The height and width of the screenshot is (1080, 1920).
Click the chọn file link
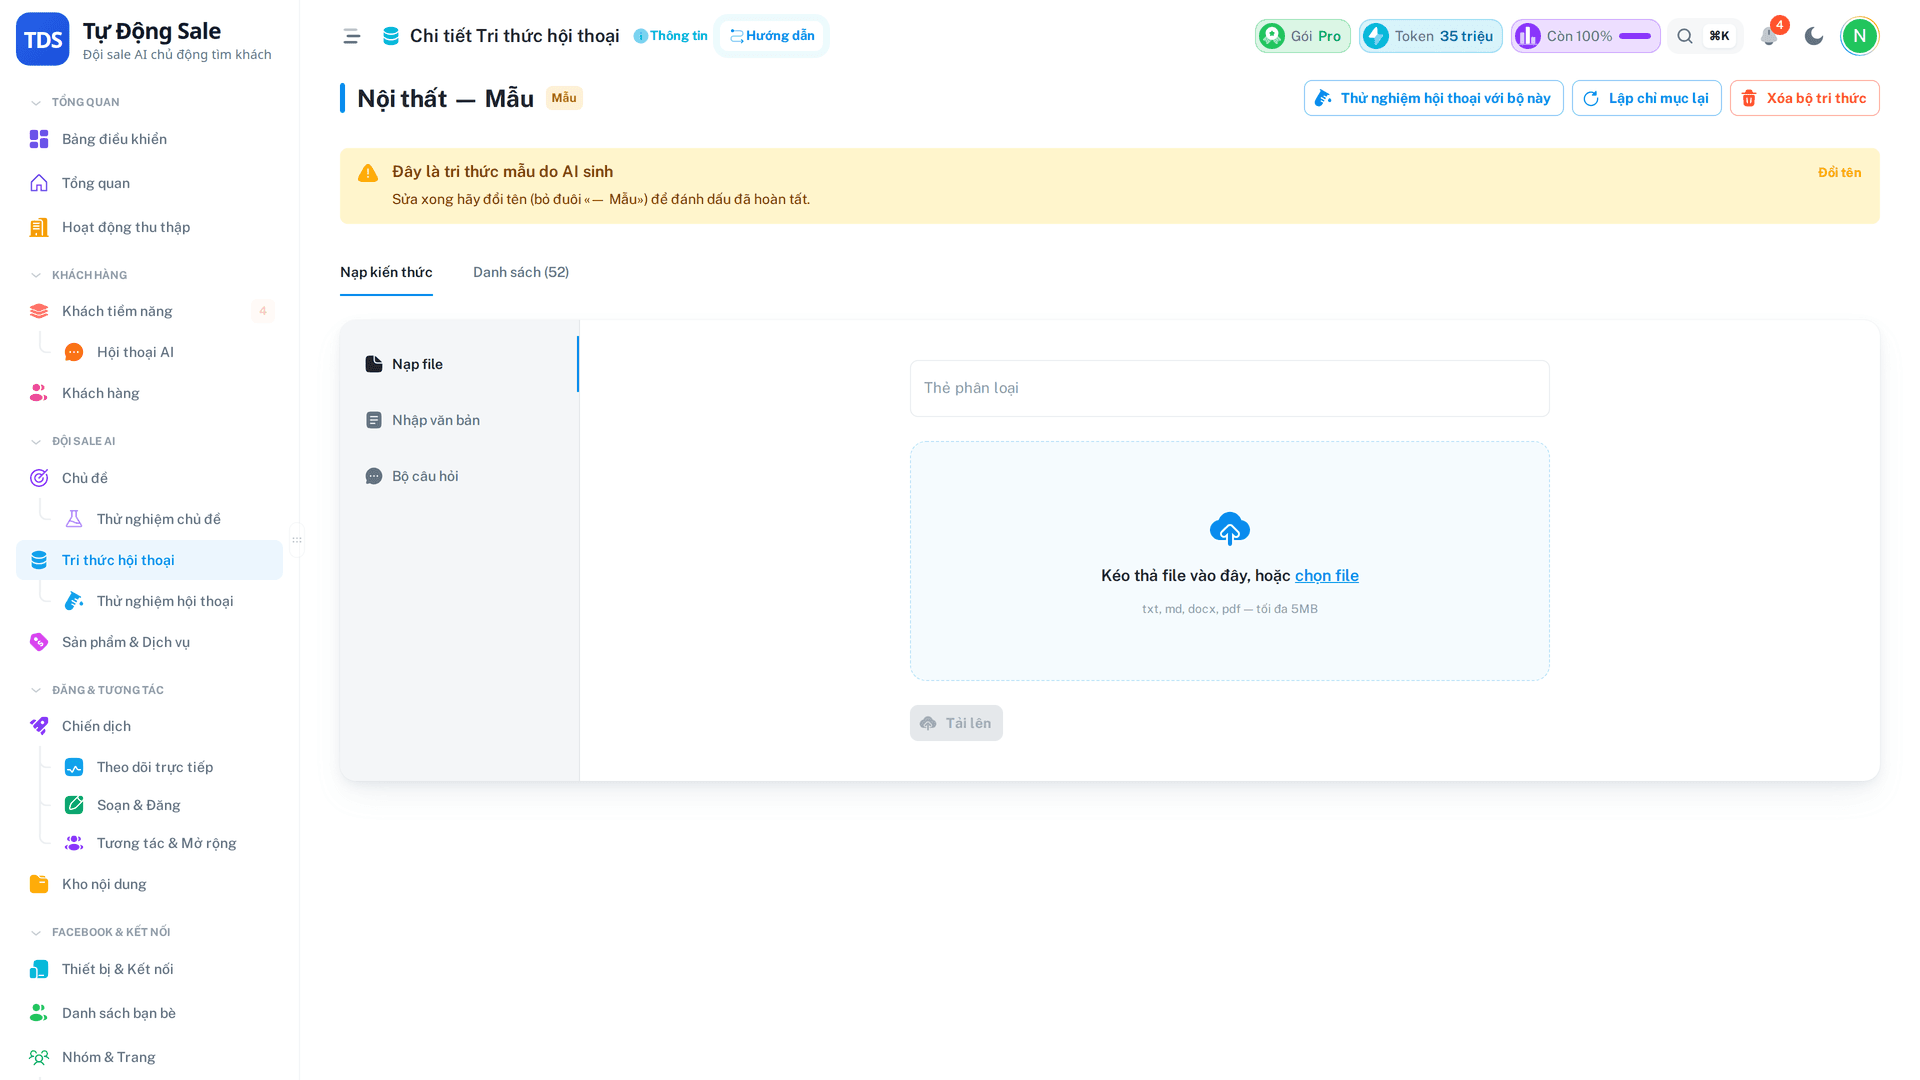point(1326,575)
